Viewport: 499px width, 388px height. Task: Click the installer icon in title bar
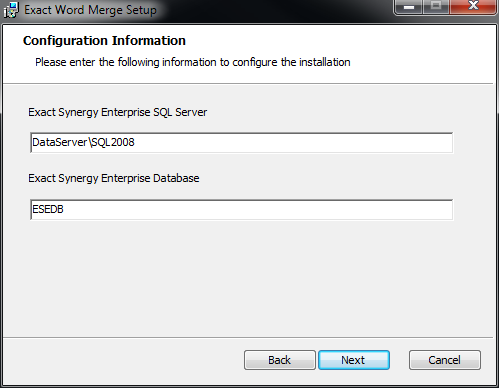pos(11,10)
